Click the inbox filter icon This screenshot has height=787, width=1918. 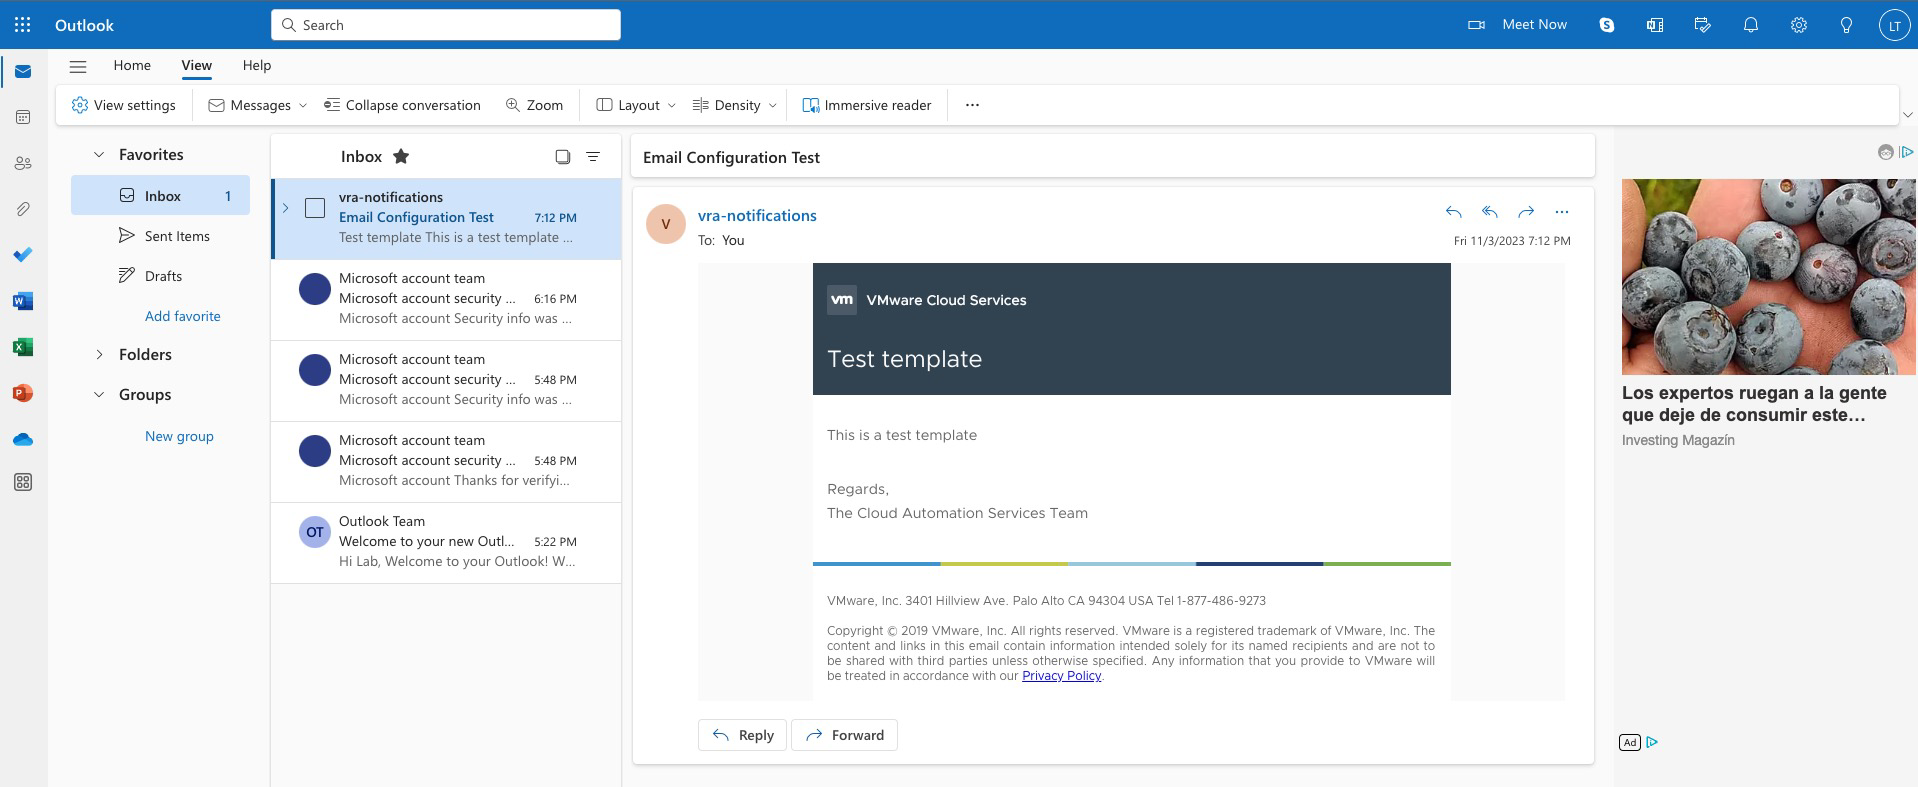(x=593, y=157)
